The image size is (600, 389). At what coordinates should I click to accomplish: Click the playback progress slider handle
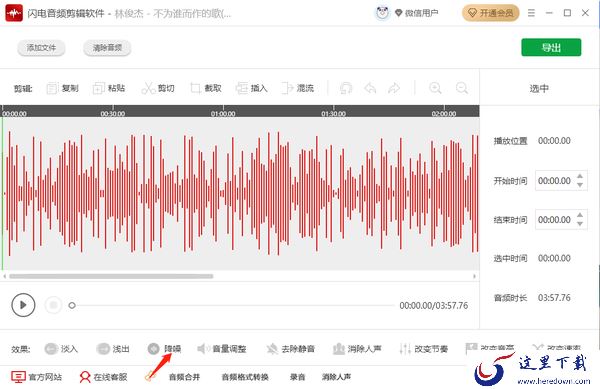click(x=72, y=305)
